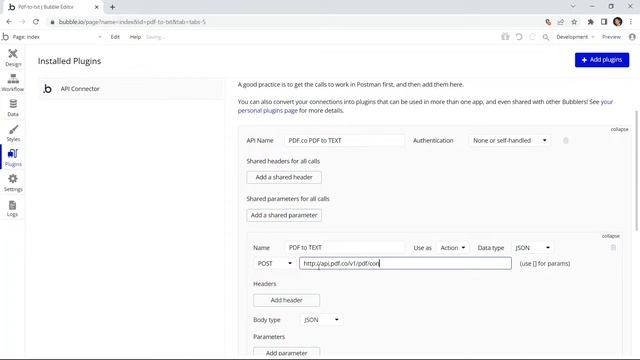Click Add a shared header
Screen dimensions: 640x360
pyautogui.click(x=284, y=177)
